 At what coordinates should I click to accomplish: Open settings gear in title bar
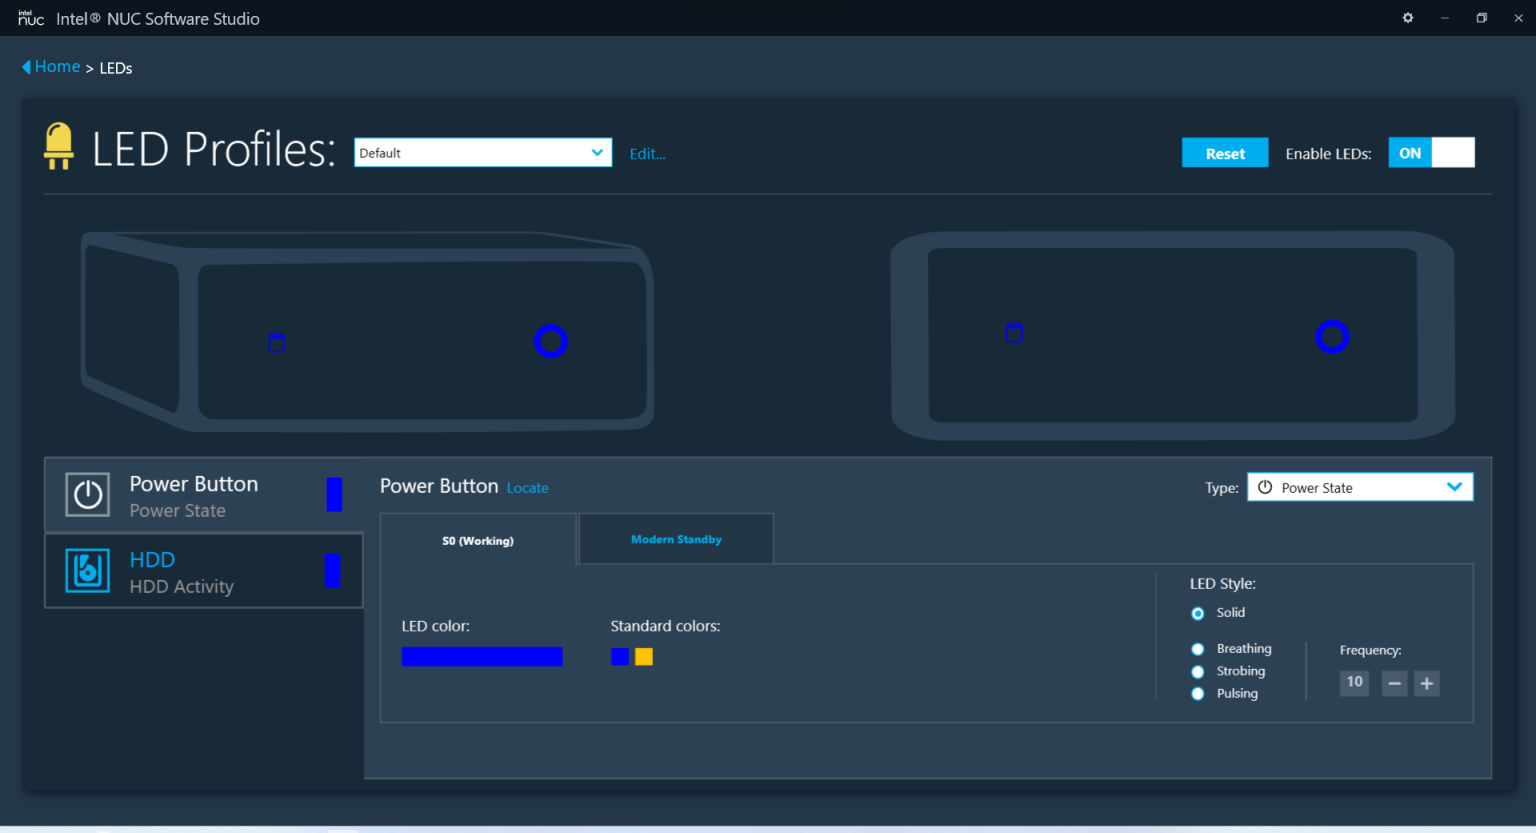coord(1408,18)
